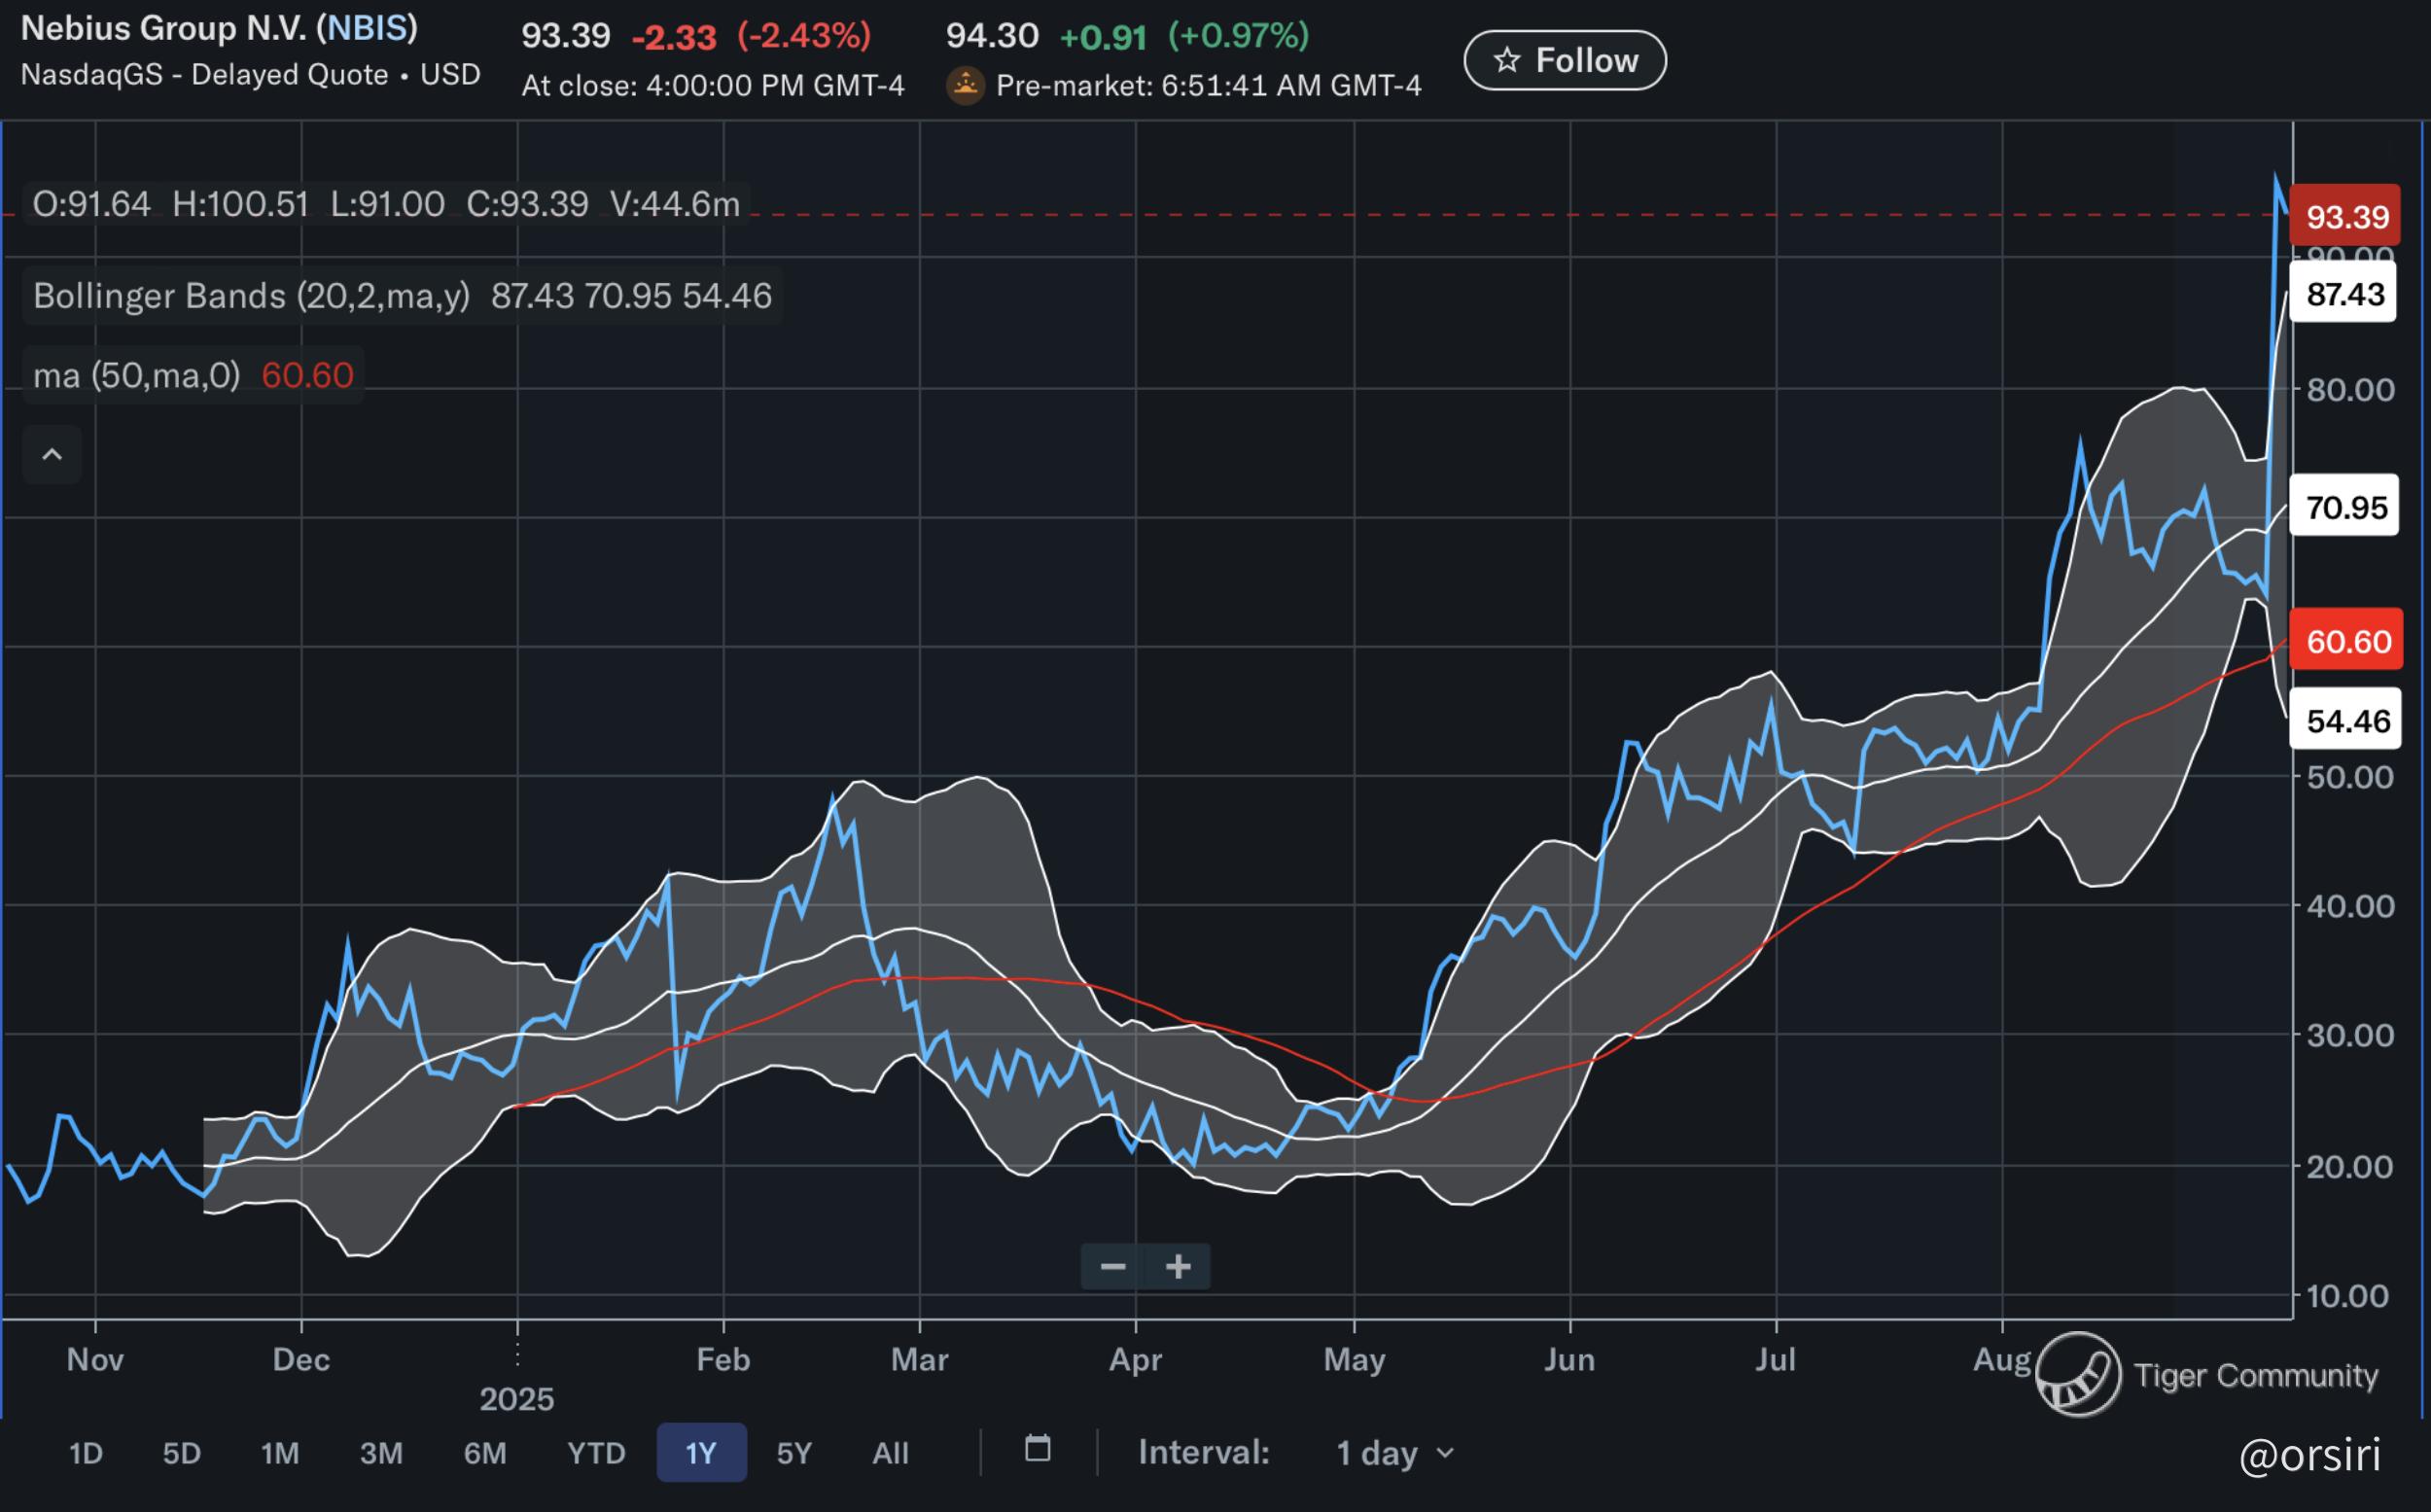Zoom out with the minus button
The width and height of the screenshot is (2431, 1512).
[1113, 1267]
